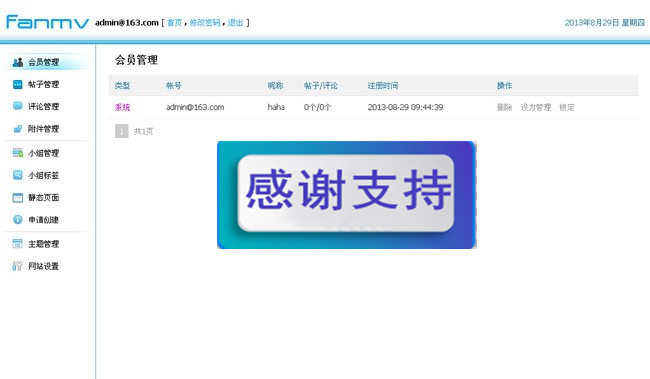Click the 评论管理 speech bubble icon
The image size is (650, 379).
pos(17,106)
